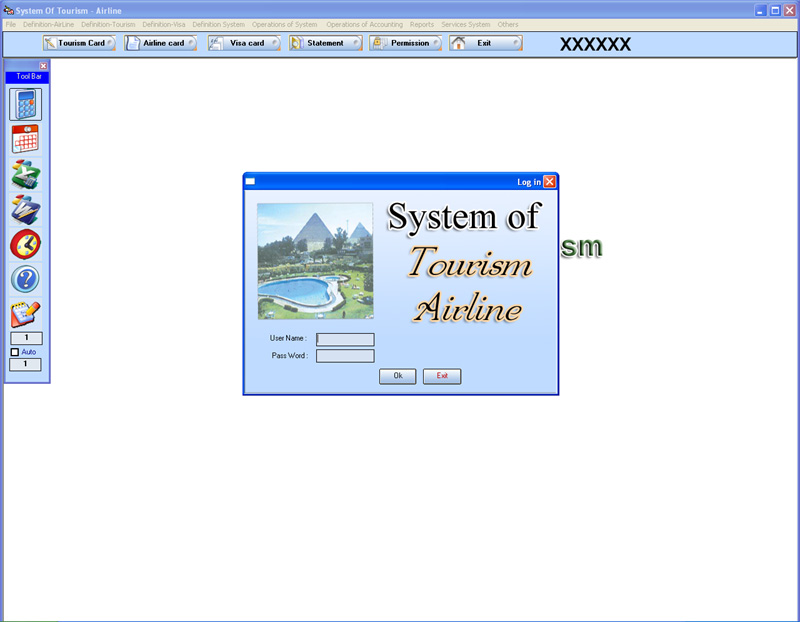Open help via the question mark icon
800x622 pixels.
(x=26, y=279)
